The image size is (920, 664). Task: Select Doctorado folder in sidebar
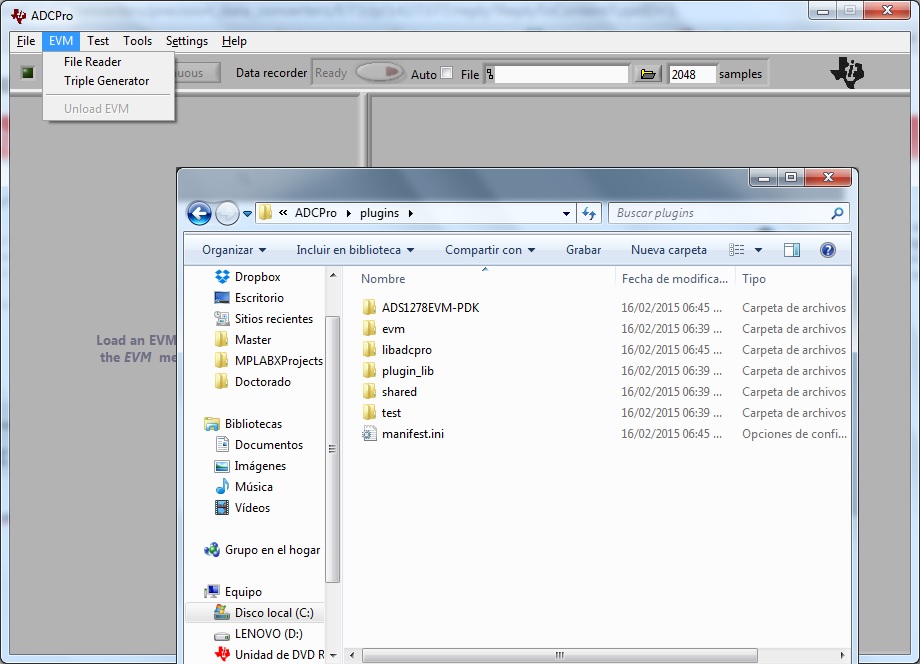(262, 382)
